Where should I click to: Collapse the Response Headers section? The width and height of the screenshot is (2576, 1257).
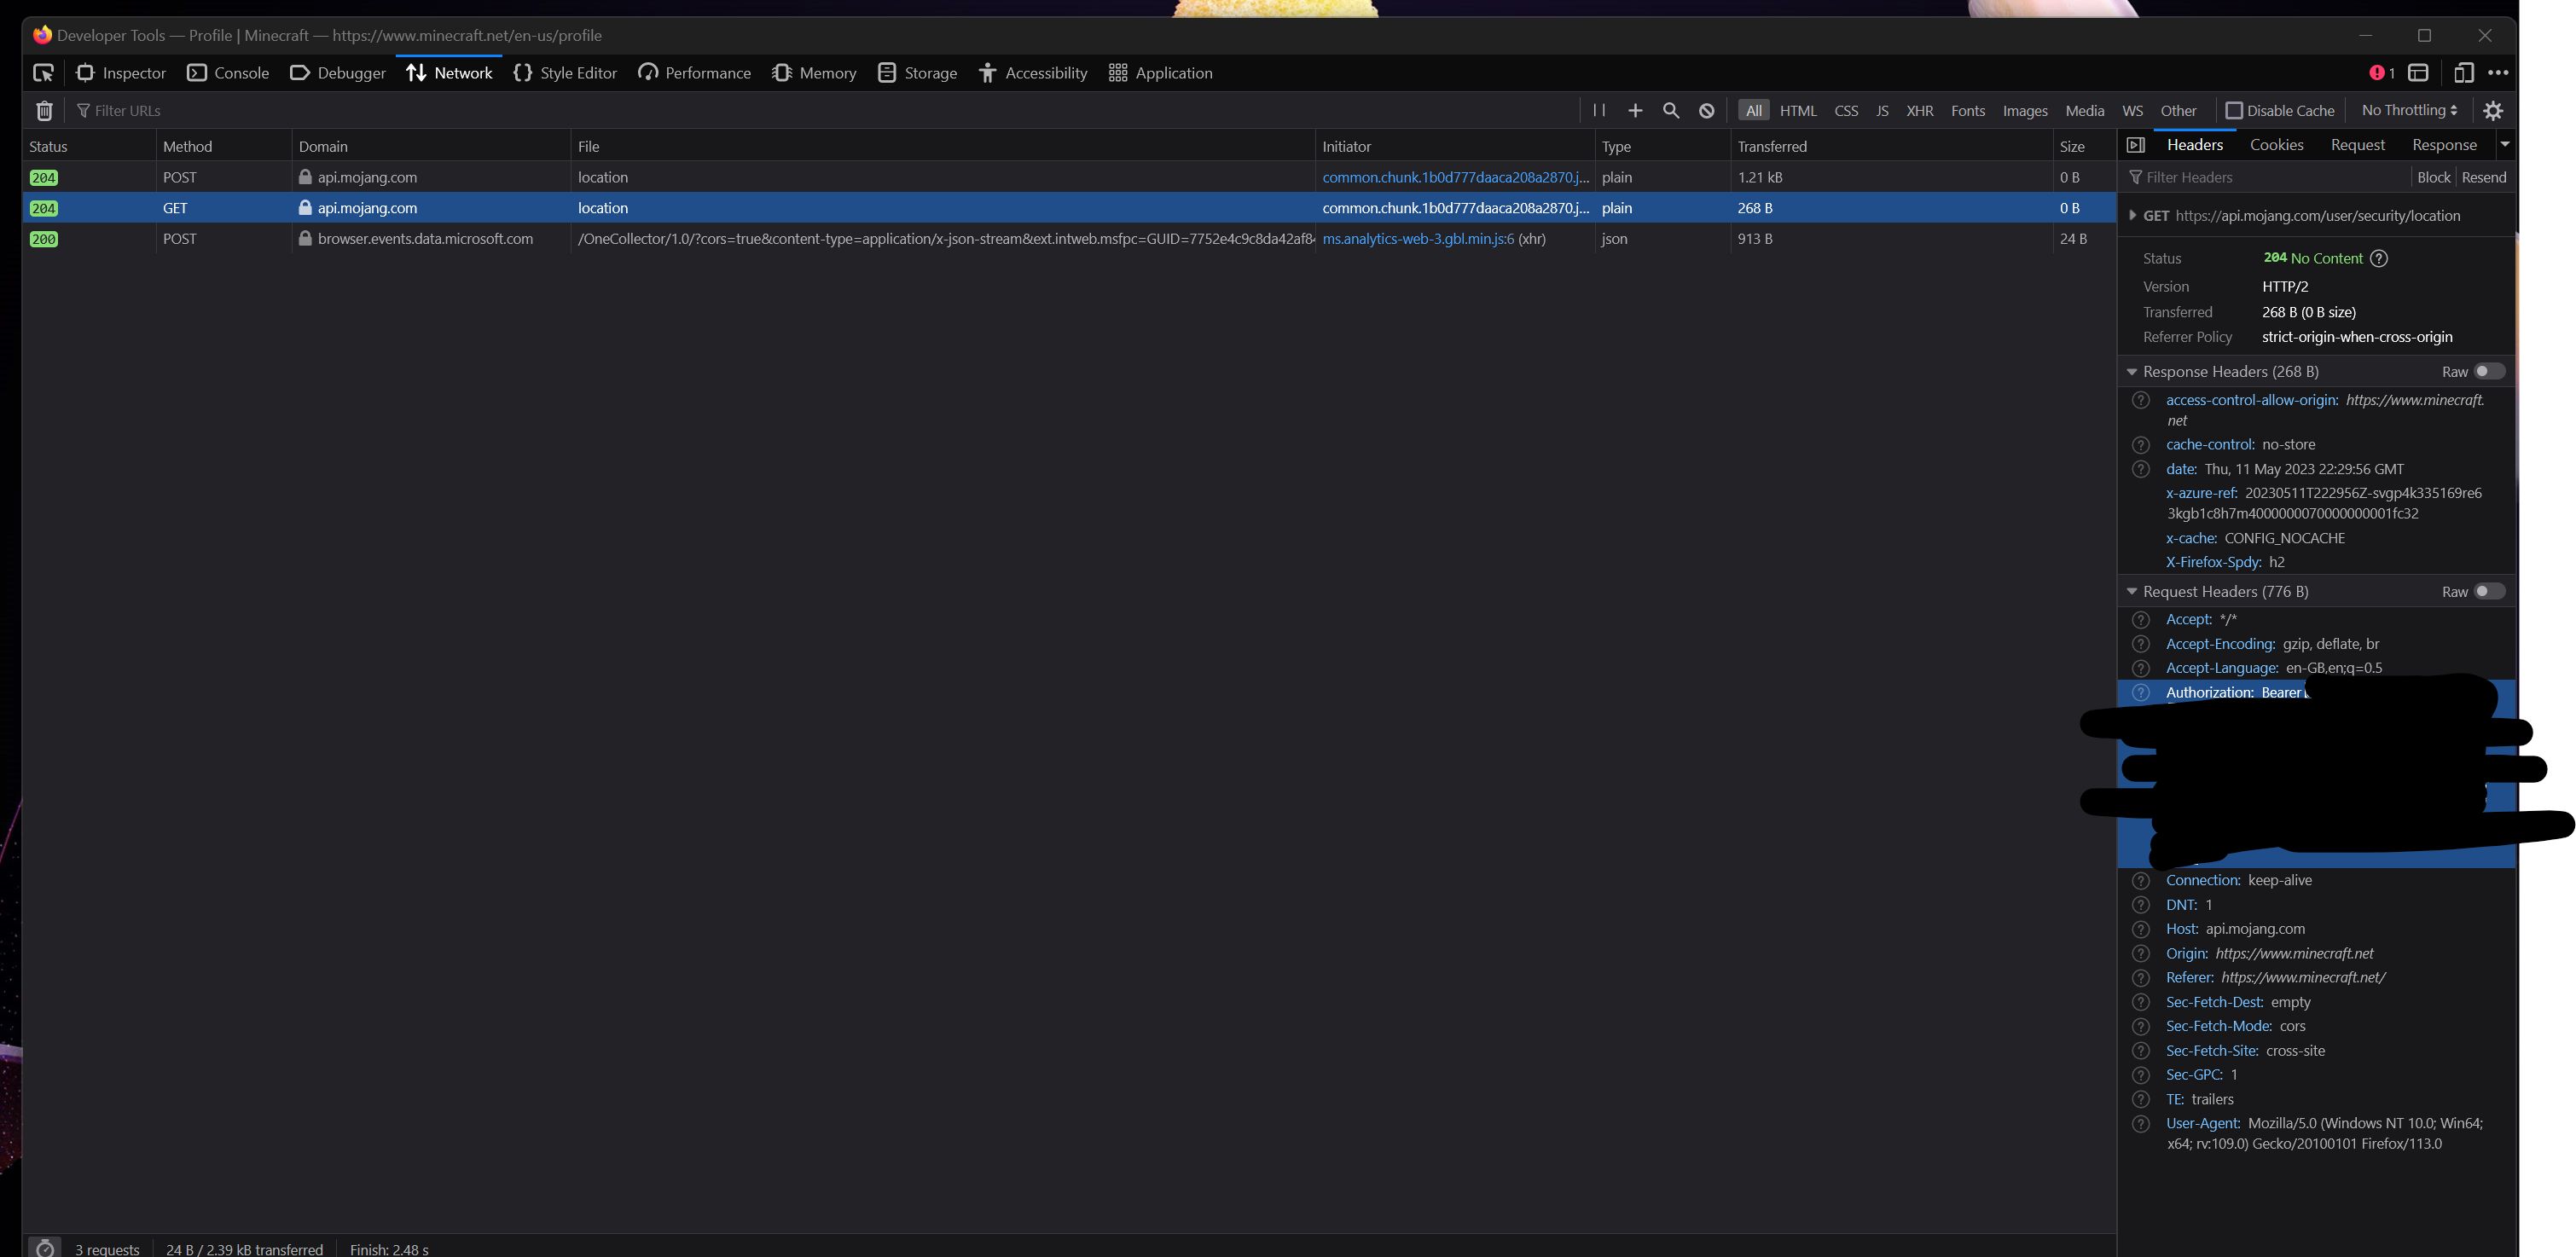(2132, 372)
